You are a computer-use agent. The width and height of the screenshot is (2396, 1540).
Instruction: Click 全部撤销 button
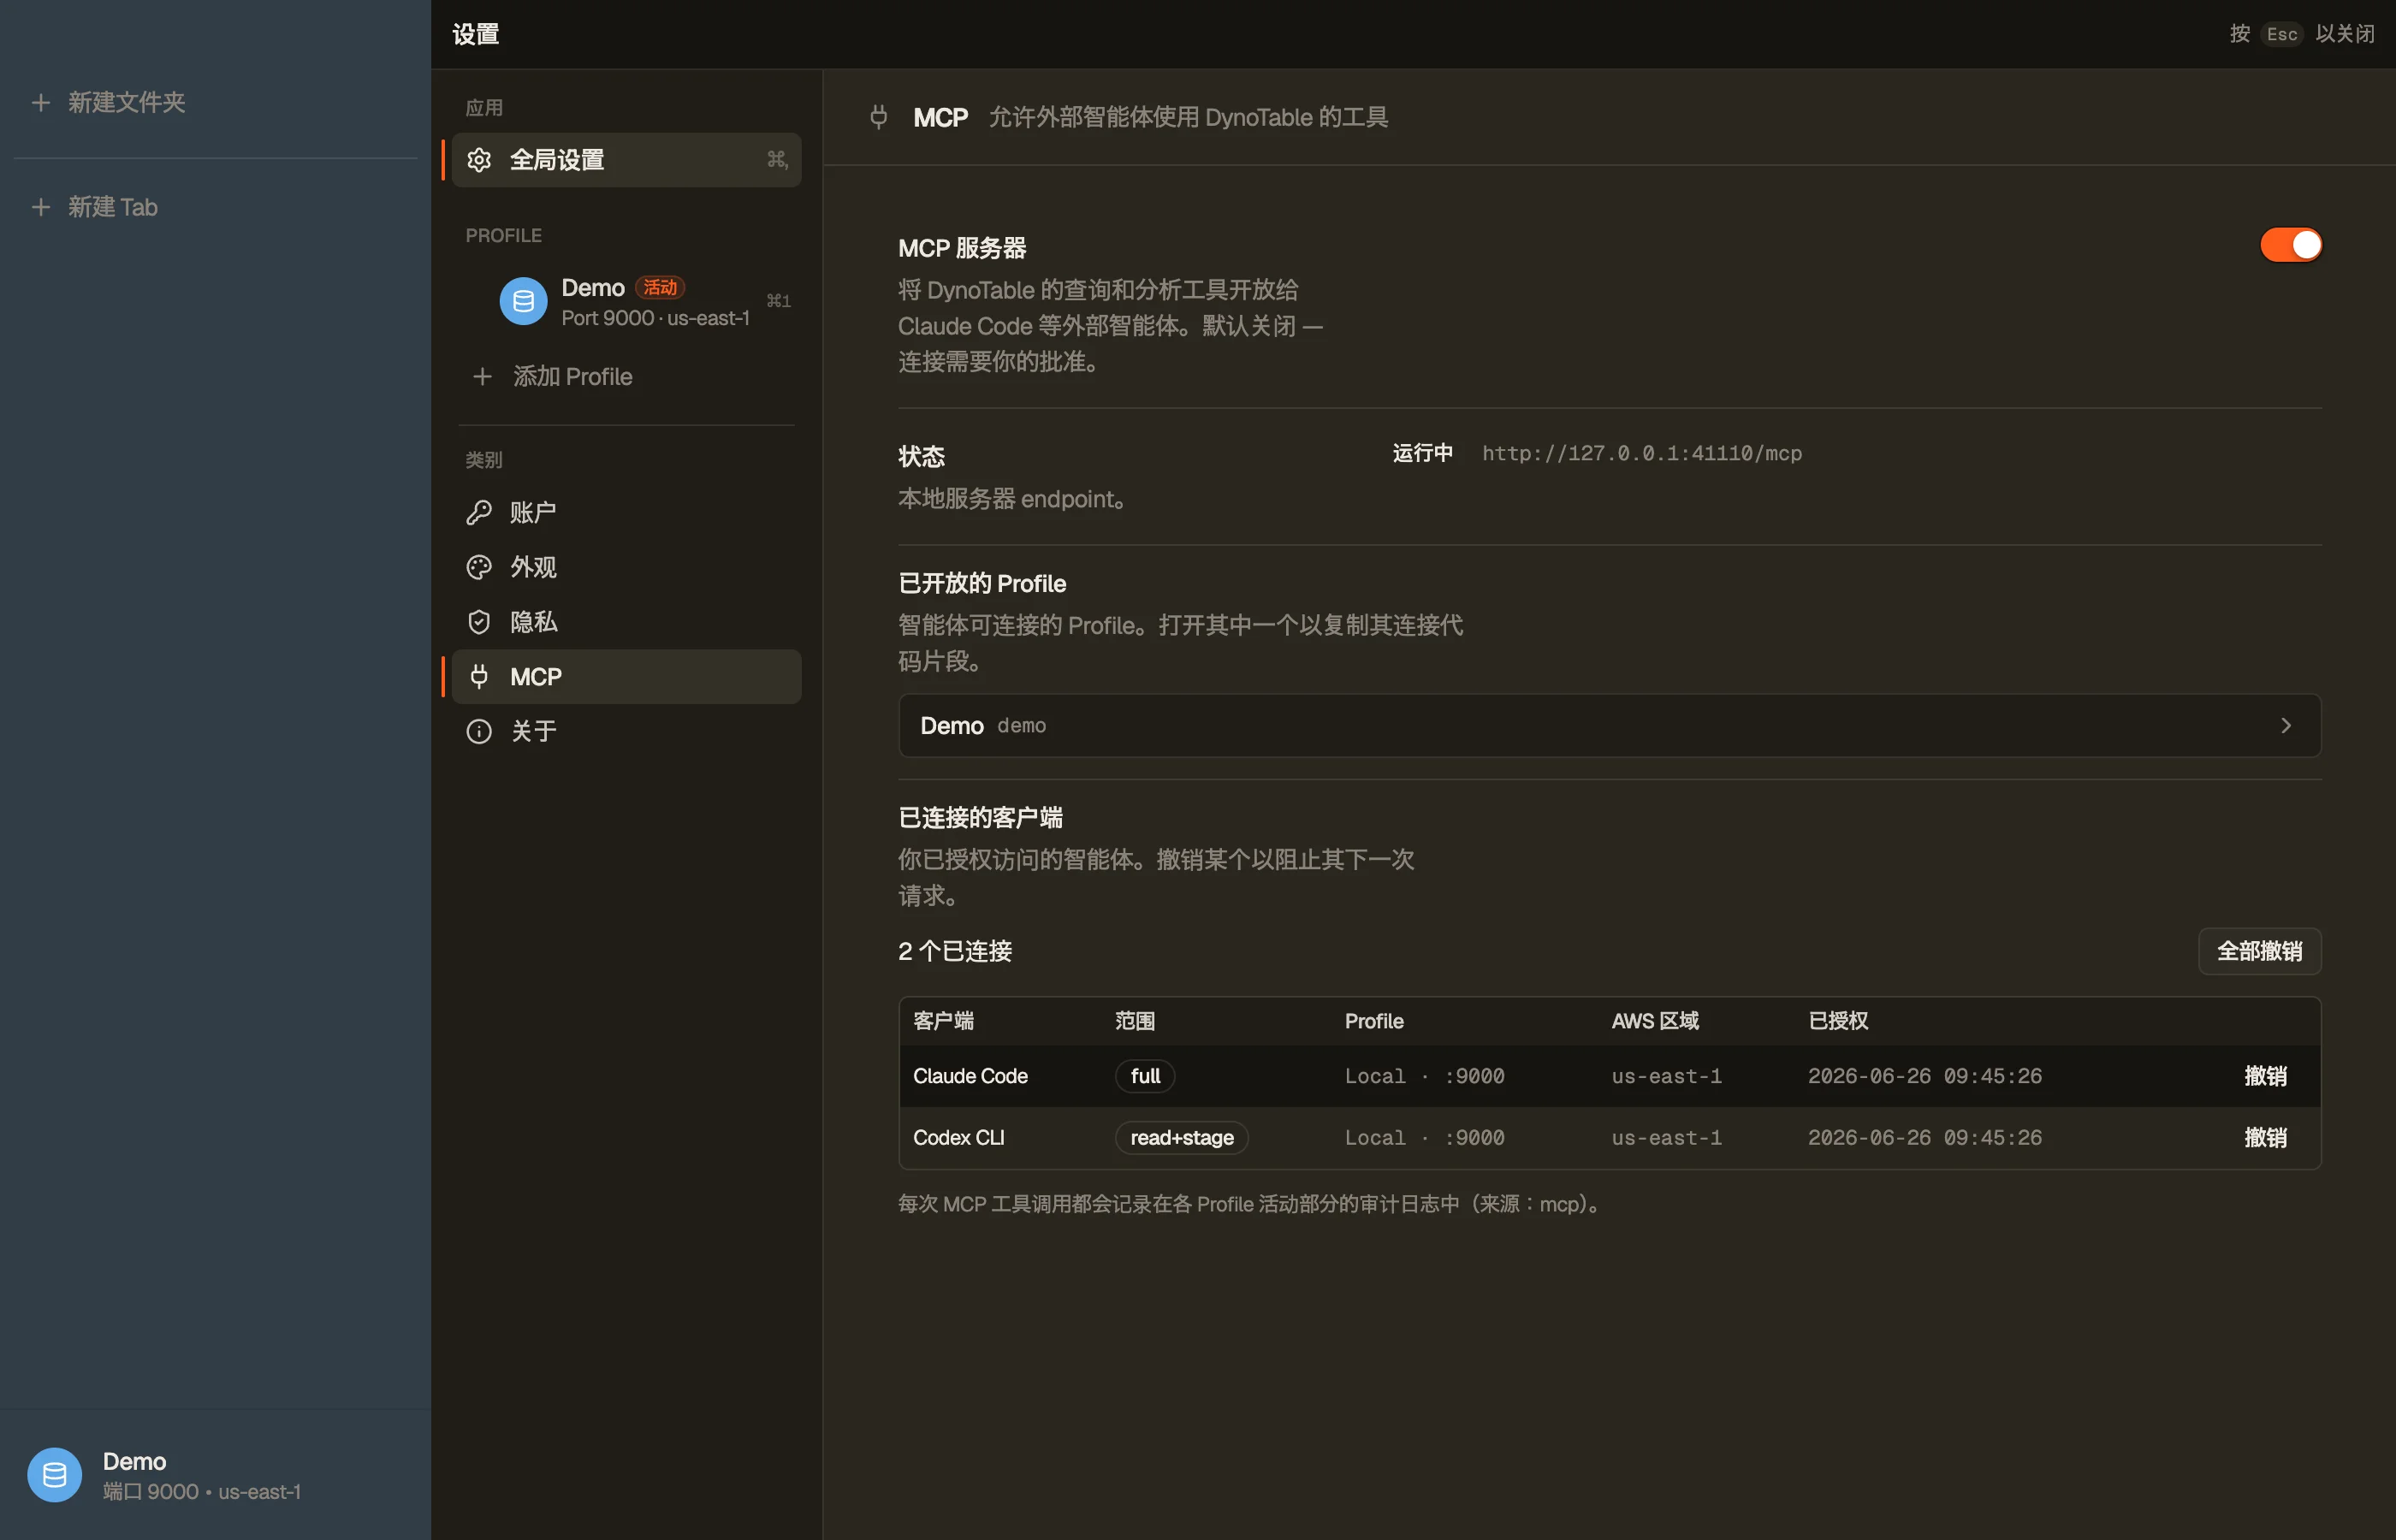[x=2259, y=951]
